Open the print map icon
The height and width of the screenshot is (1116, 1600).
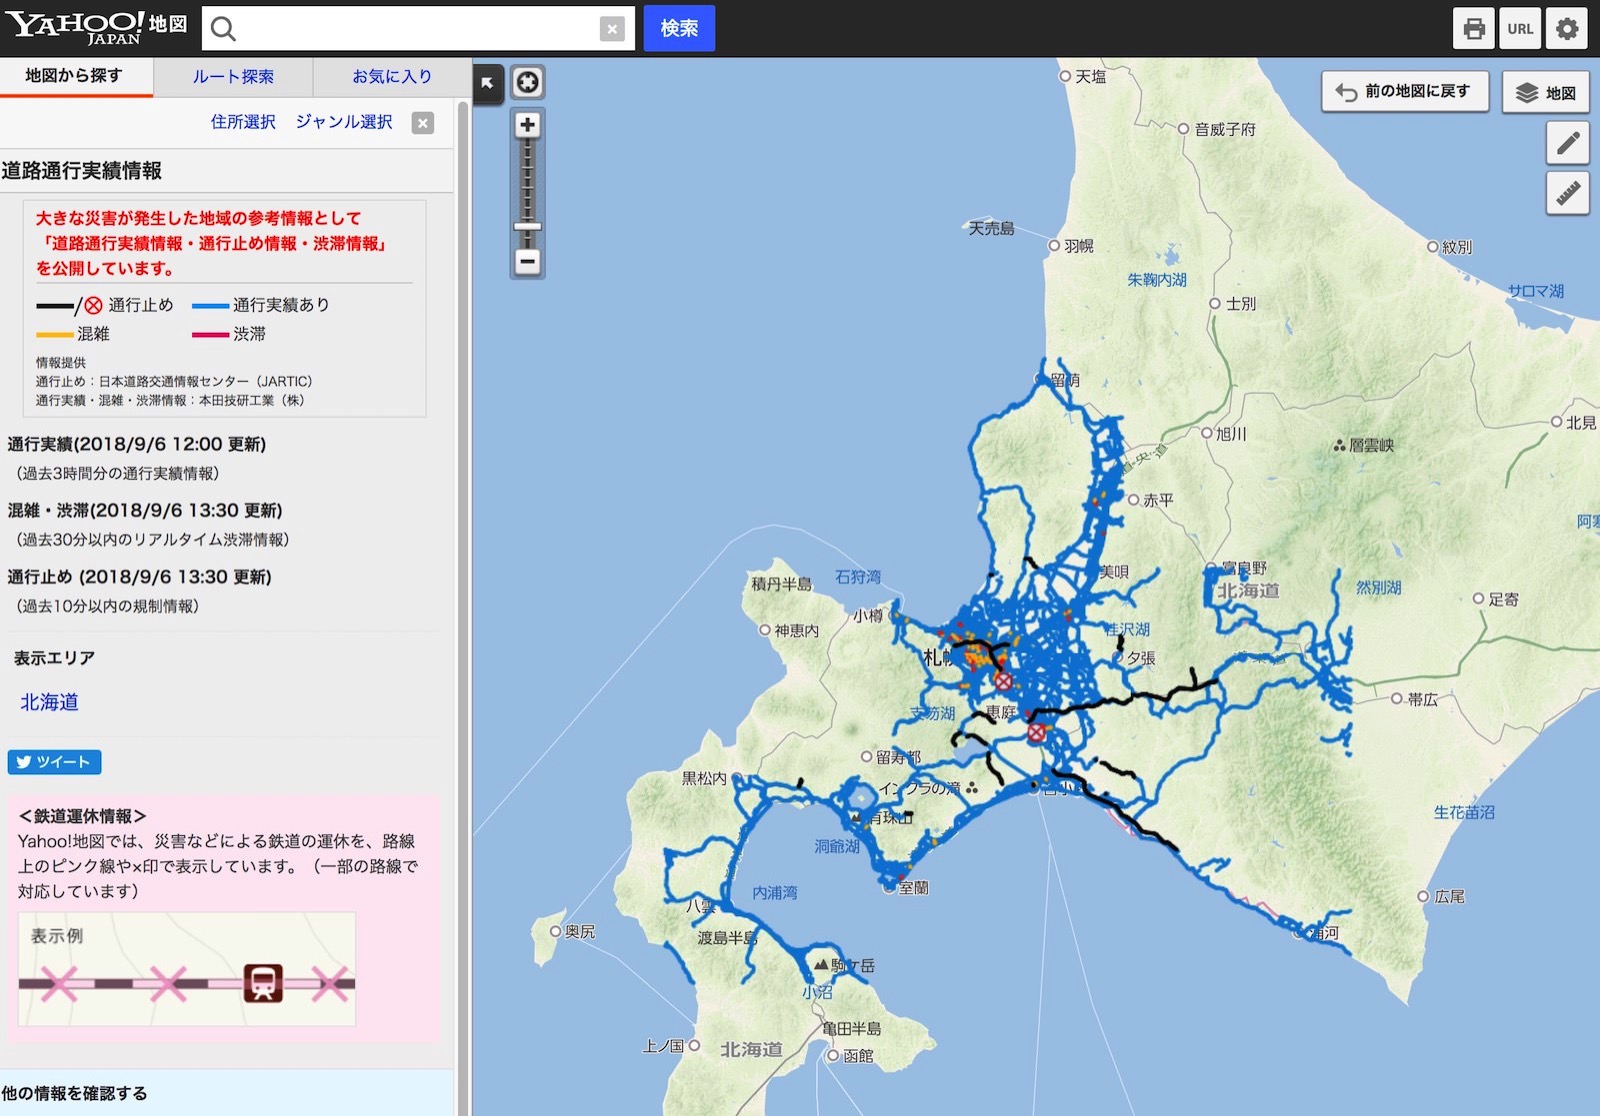click(x=1474, y=28)
